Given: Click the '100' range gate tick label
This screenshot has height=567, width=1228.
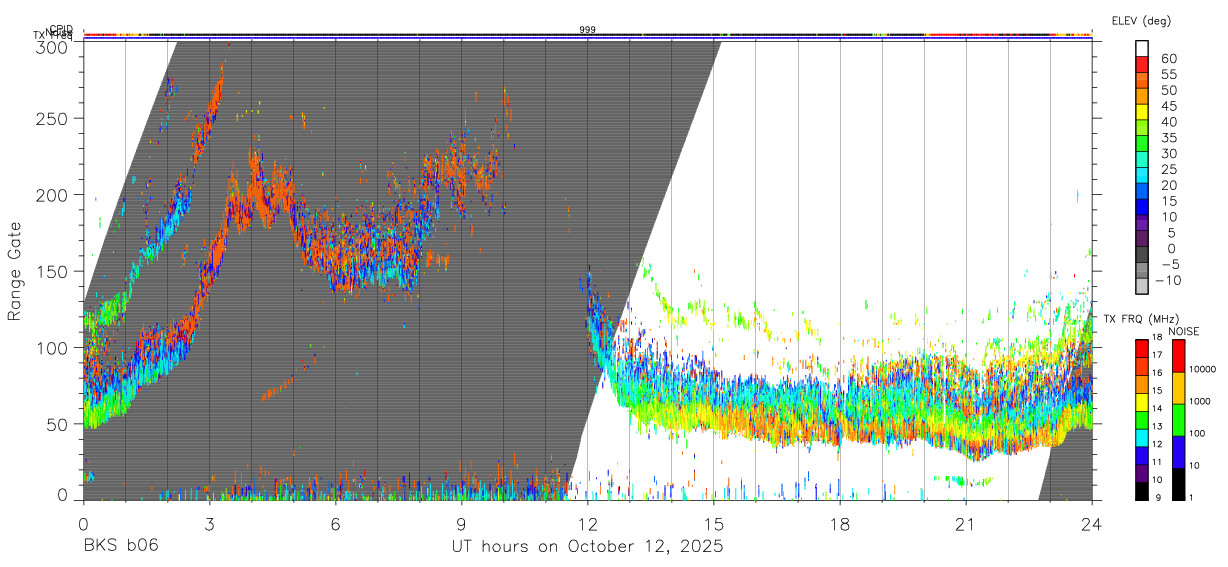Looking at the screenshot, I should (52, 347).
